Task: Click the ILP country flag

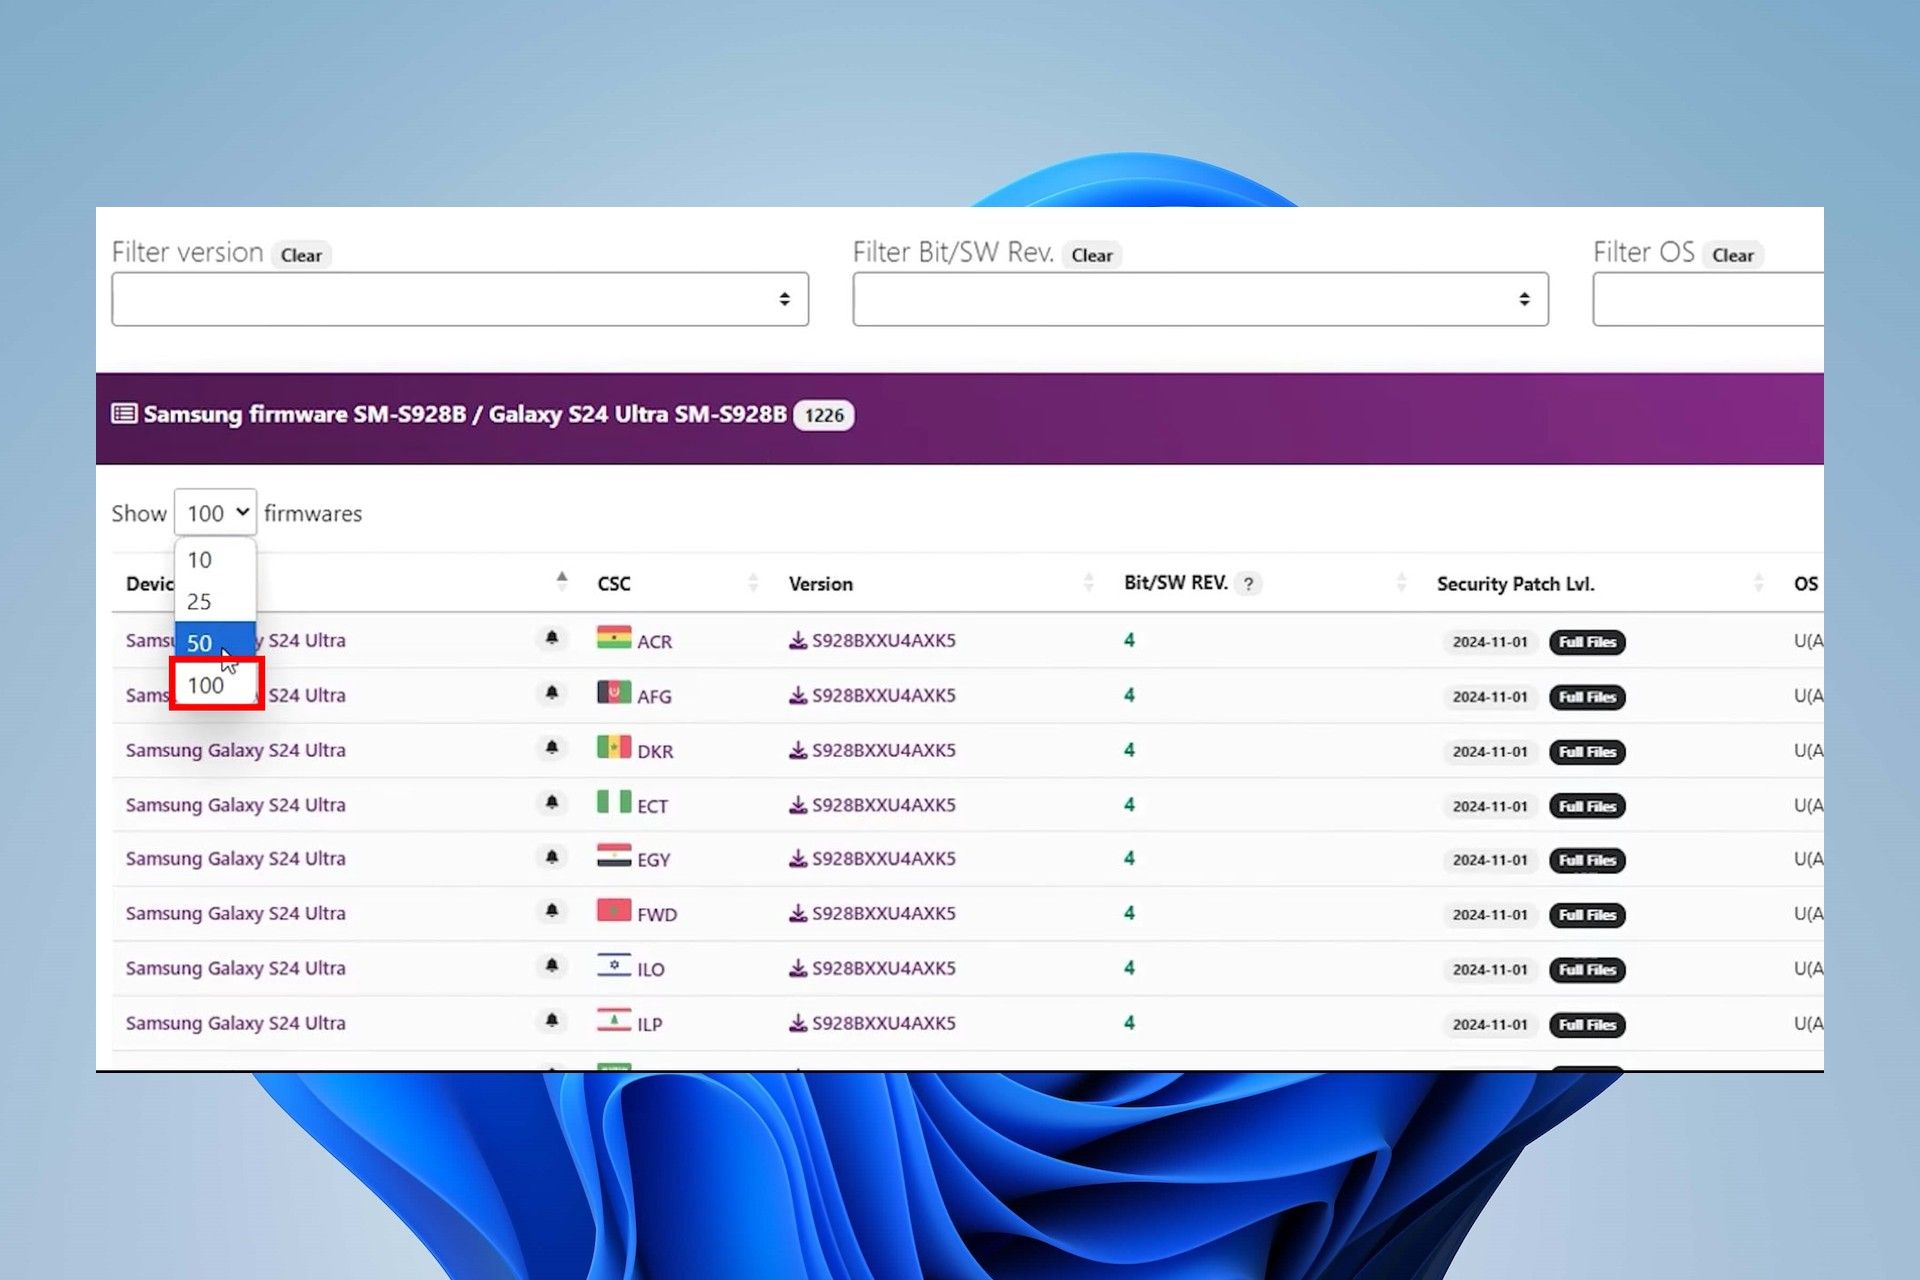Action: (x=614, y=1021)
